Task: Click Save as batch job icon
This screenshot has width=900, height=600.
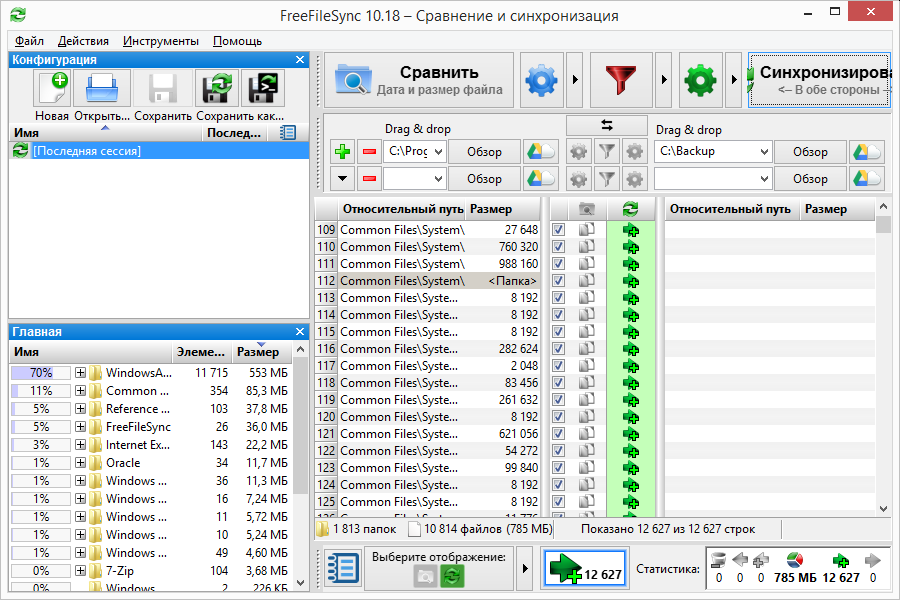Action: tap(263, 88)
